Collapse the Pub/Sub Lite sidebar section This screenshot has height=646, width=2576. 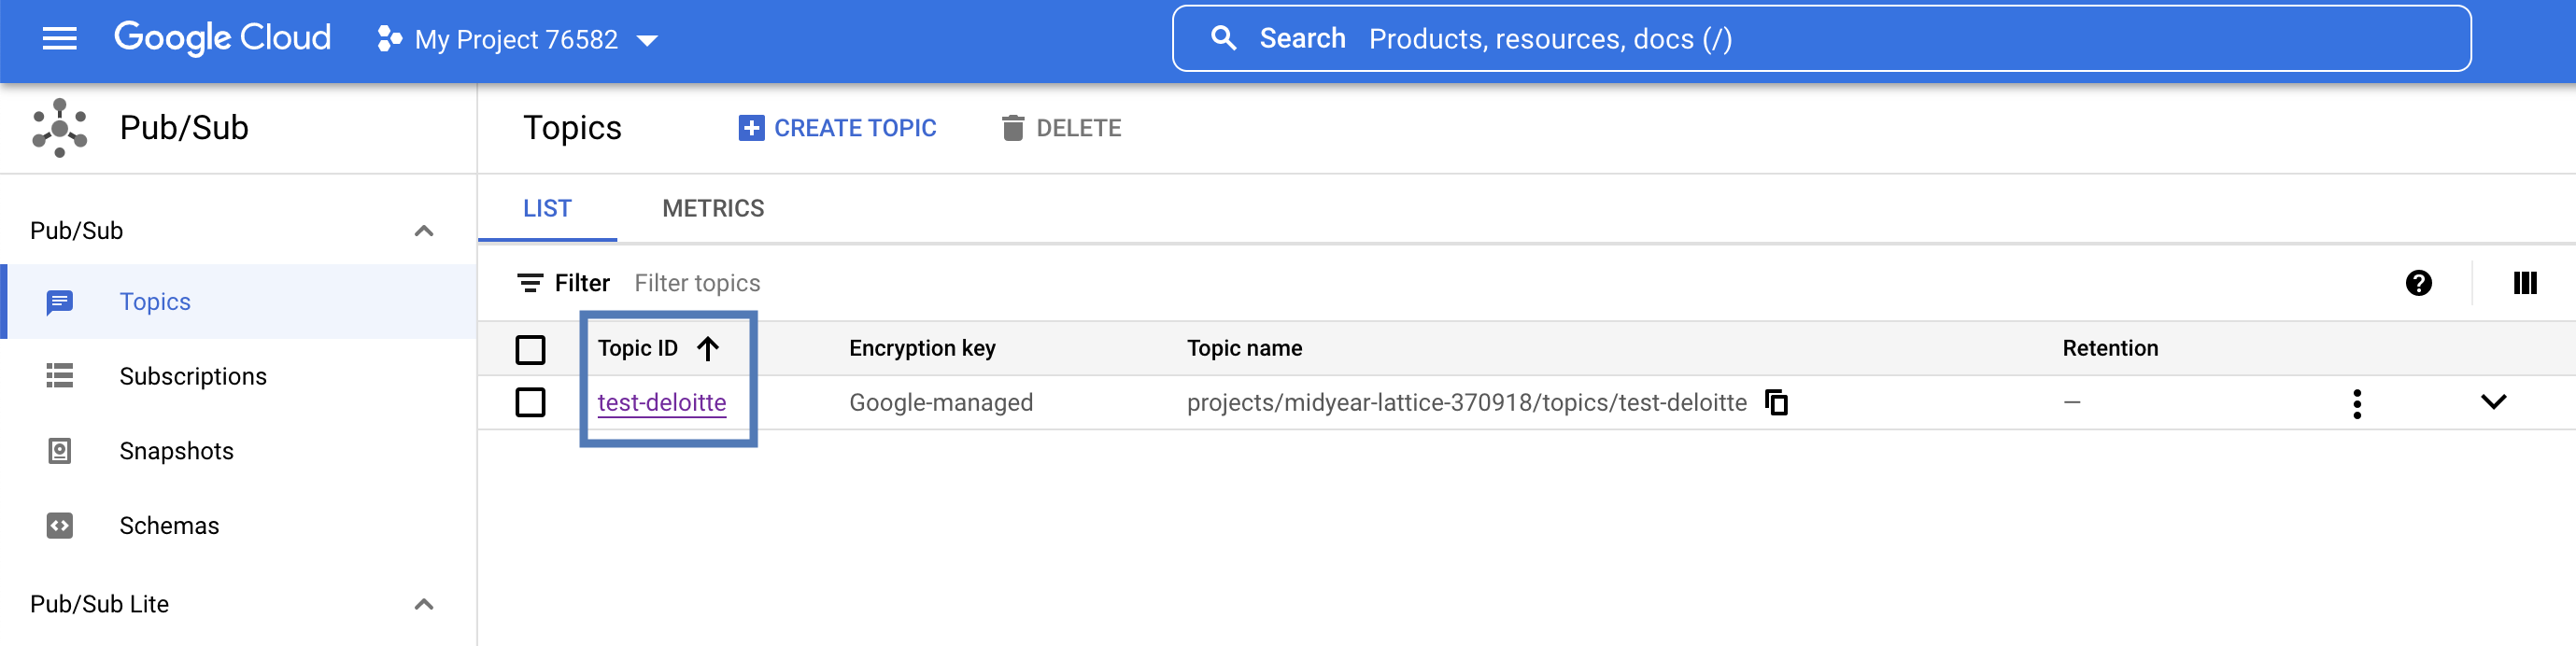point(424,604)
